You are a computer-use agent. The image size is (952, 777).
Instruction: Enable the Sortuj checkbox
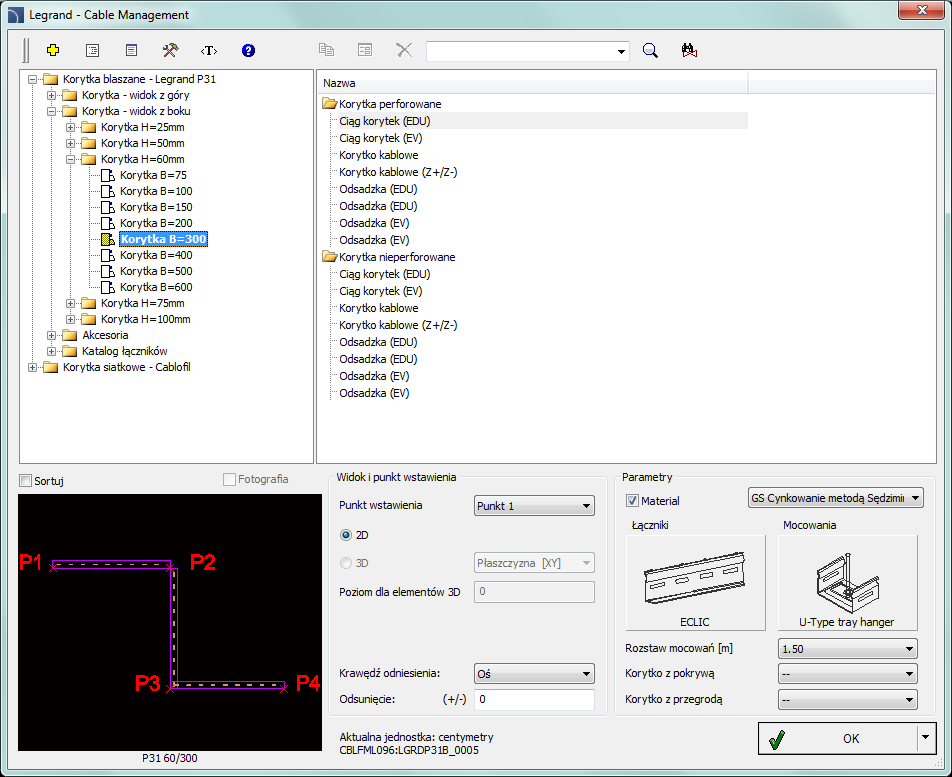point(26,481)
